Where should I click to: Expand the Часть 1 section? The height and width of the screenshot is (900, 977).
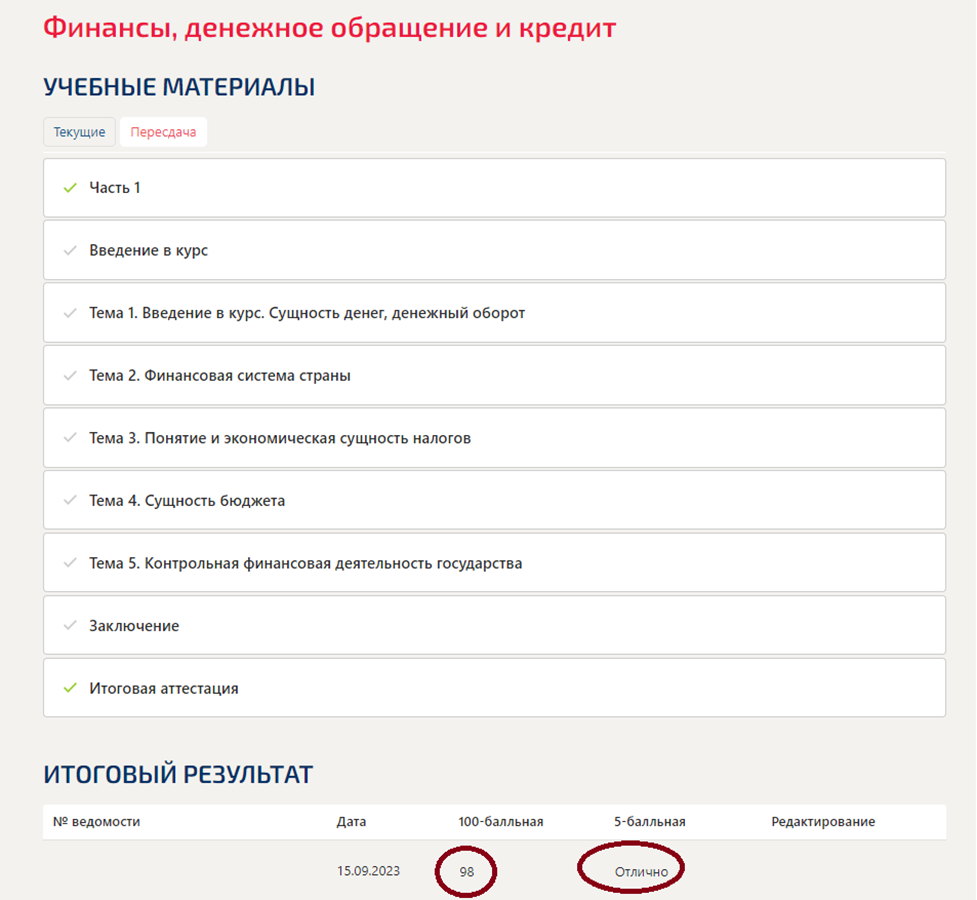(x=494, y=188)
